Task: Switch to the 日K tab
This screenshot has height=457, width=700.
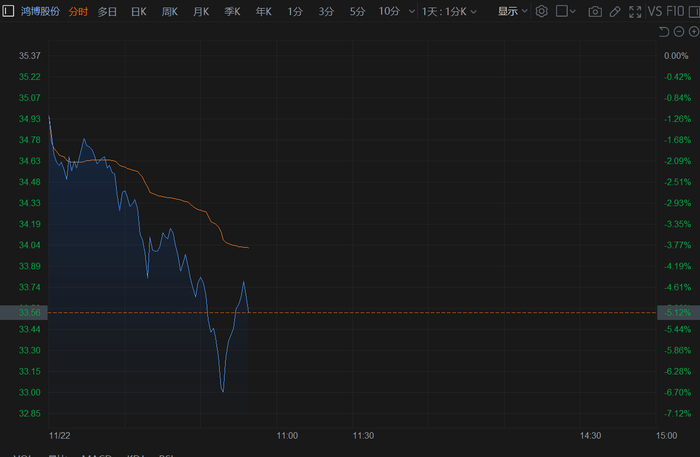Action: point(138,11)
